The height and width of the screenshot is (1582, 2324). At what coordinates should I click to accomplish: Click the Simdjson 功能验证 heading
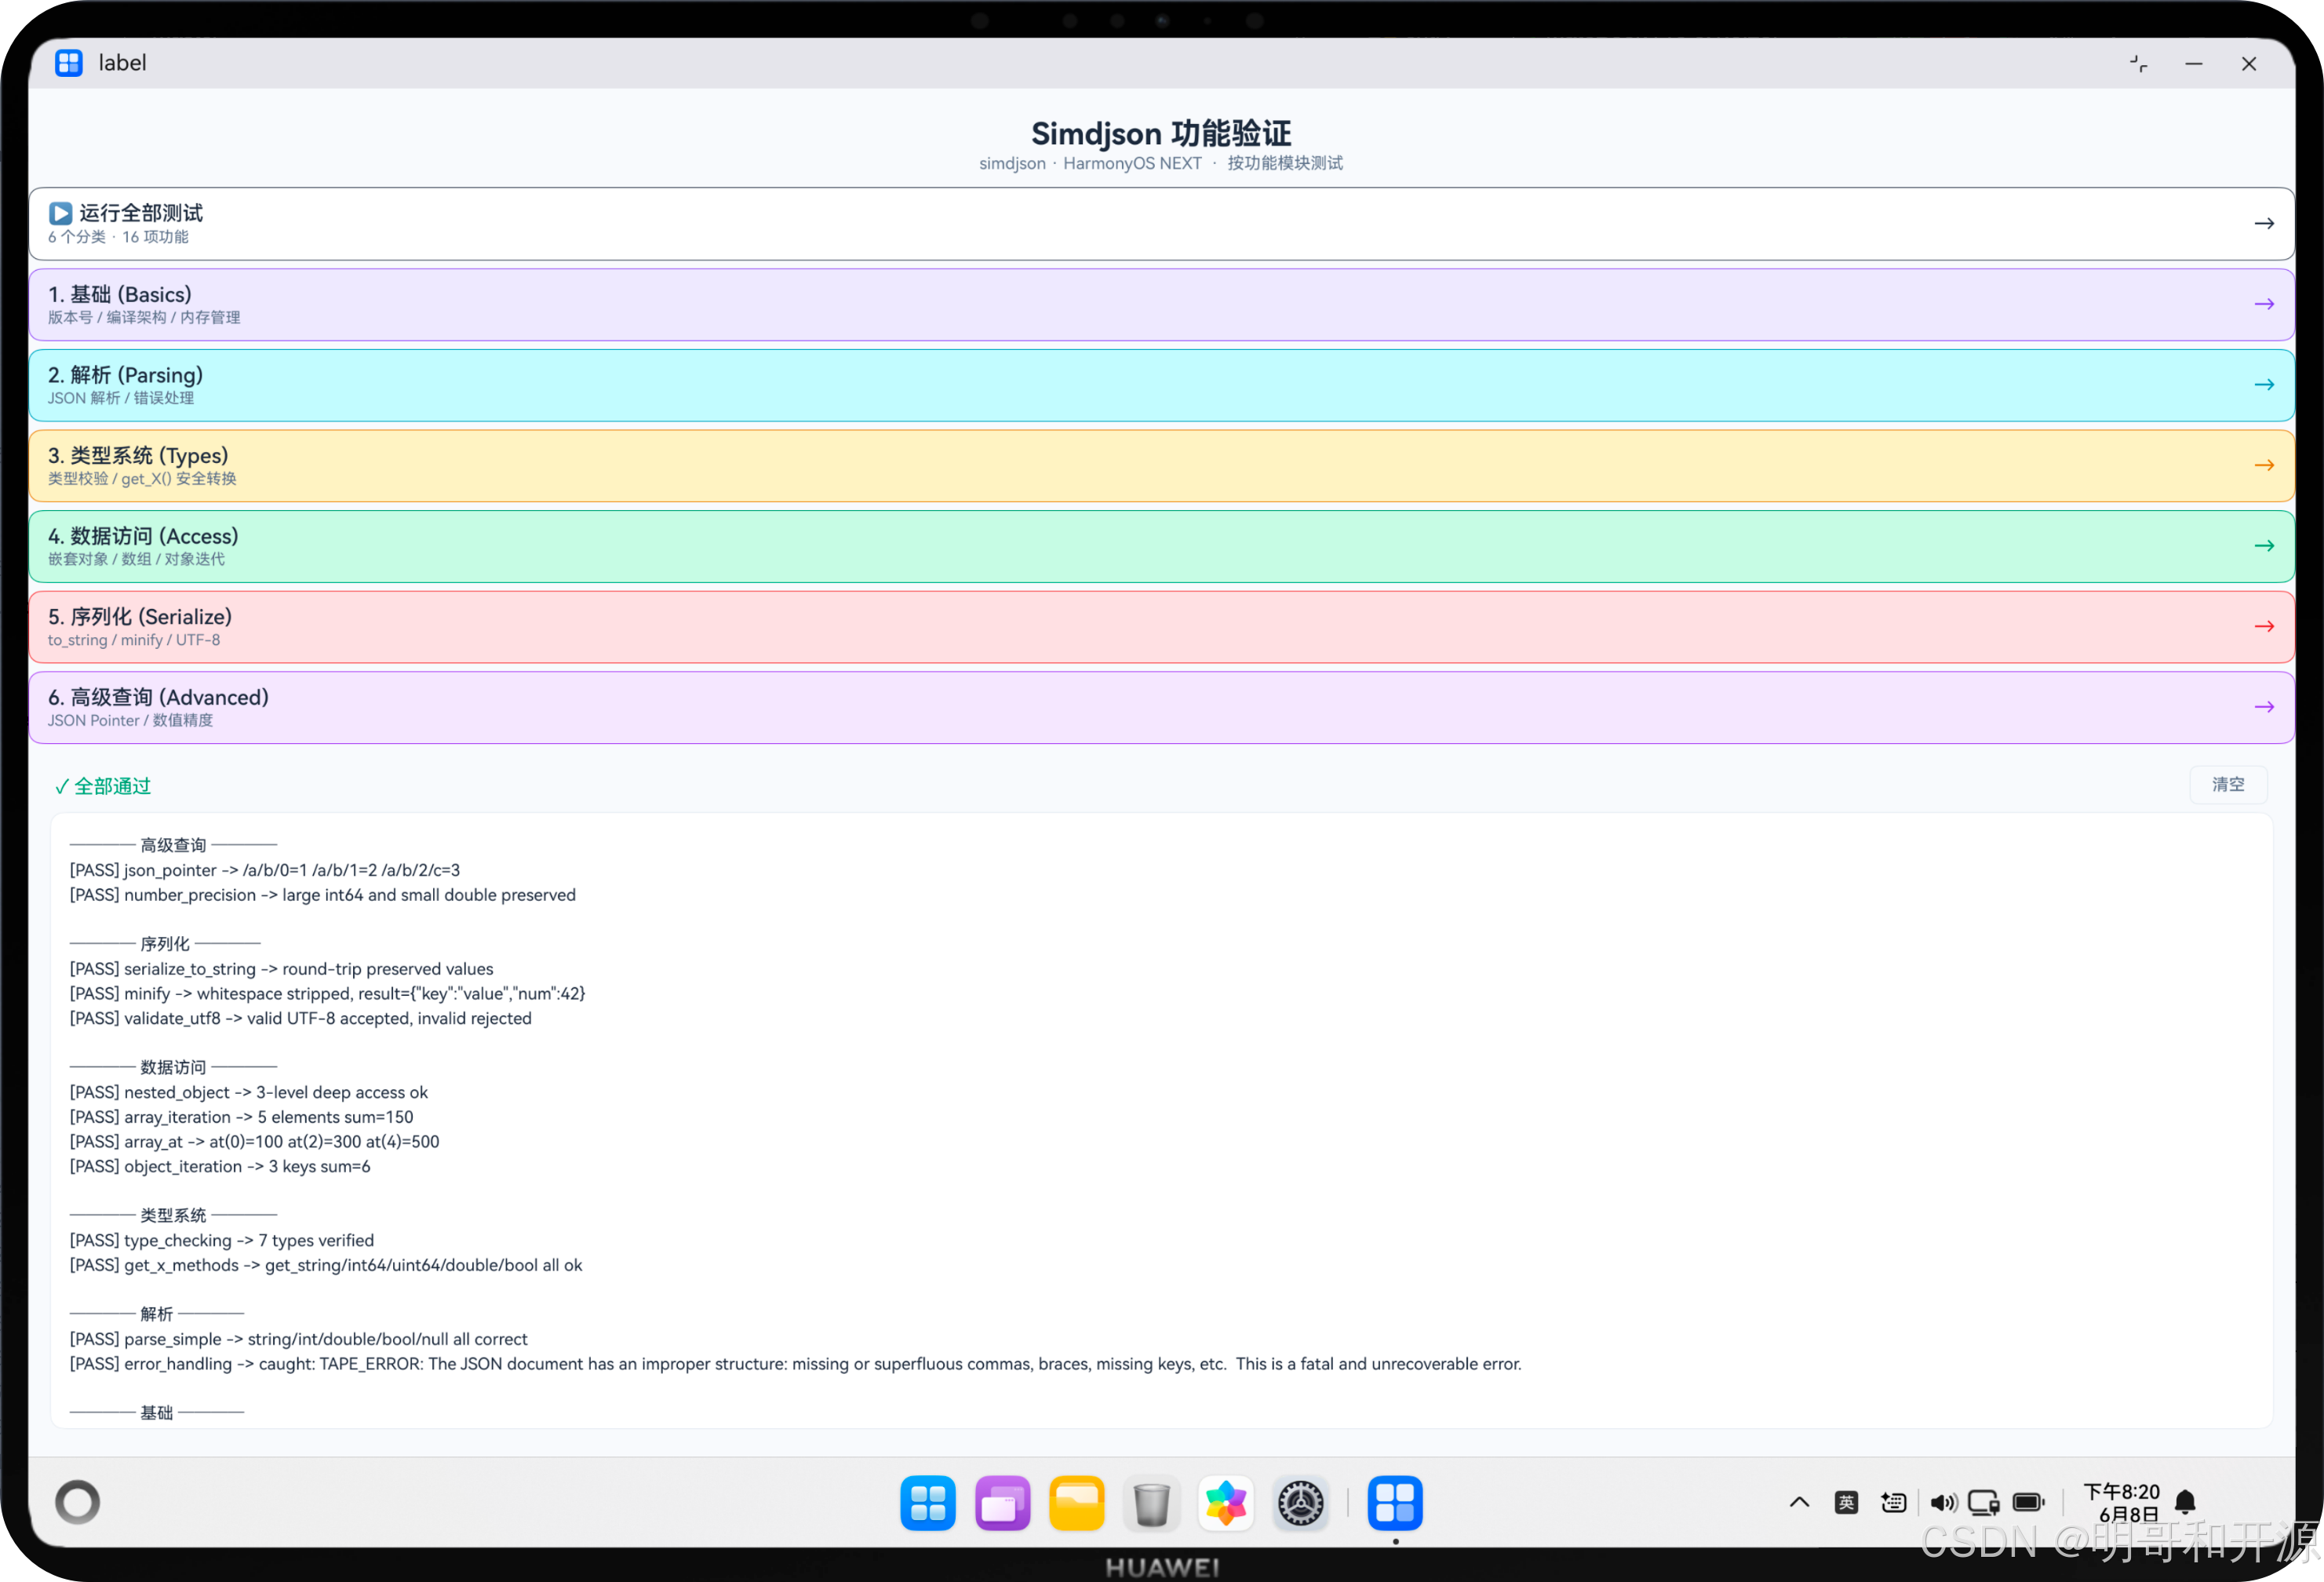click(x=1161, y=133)
